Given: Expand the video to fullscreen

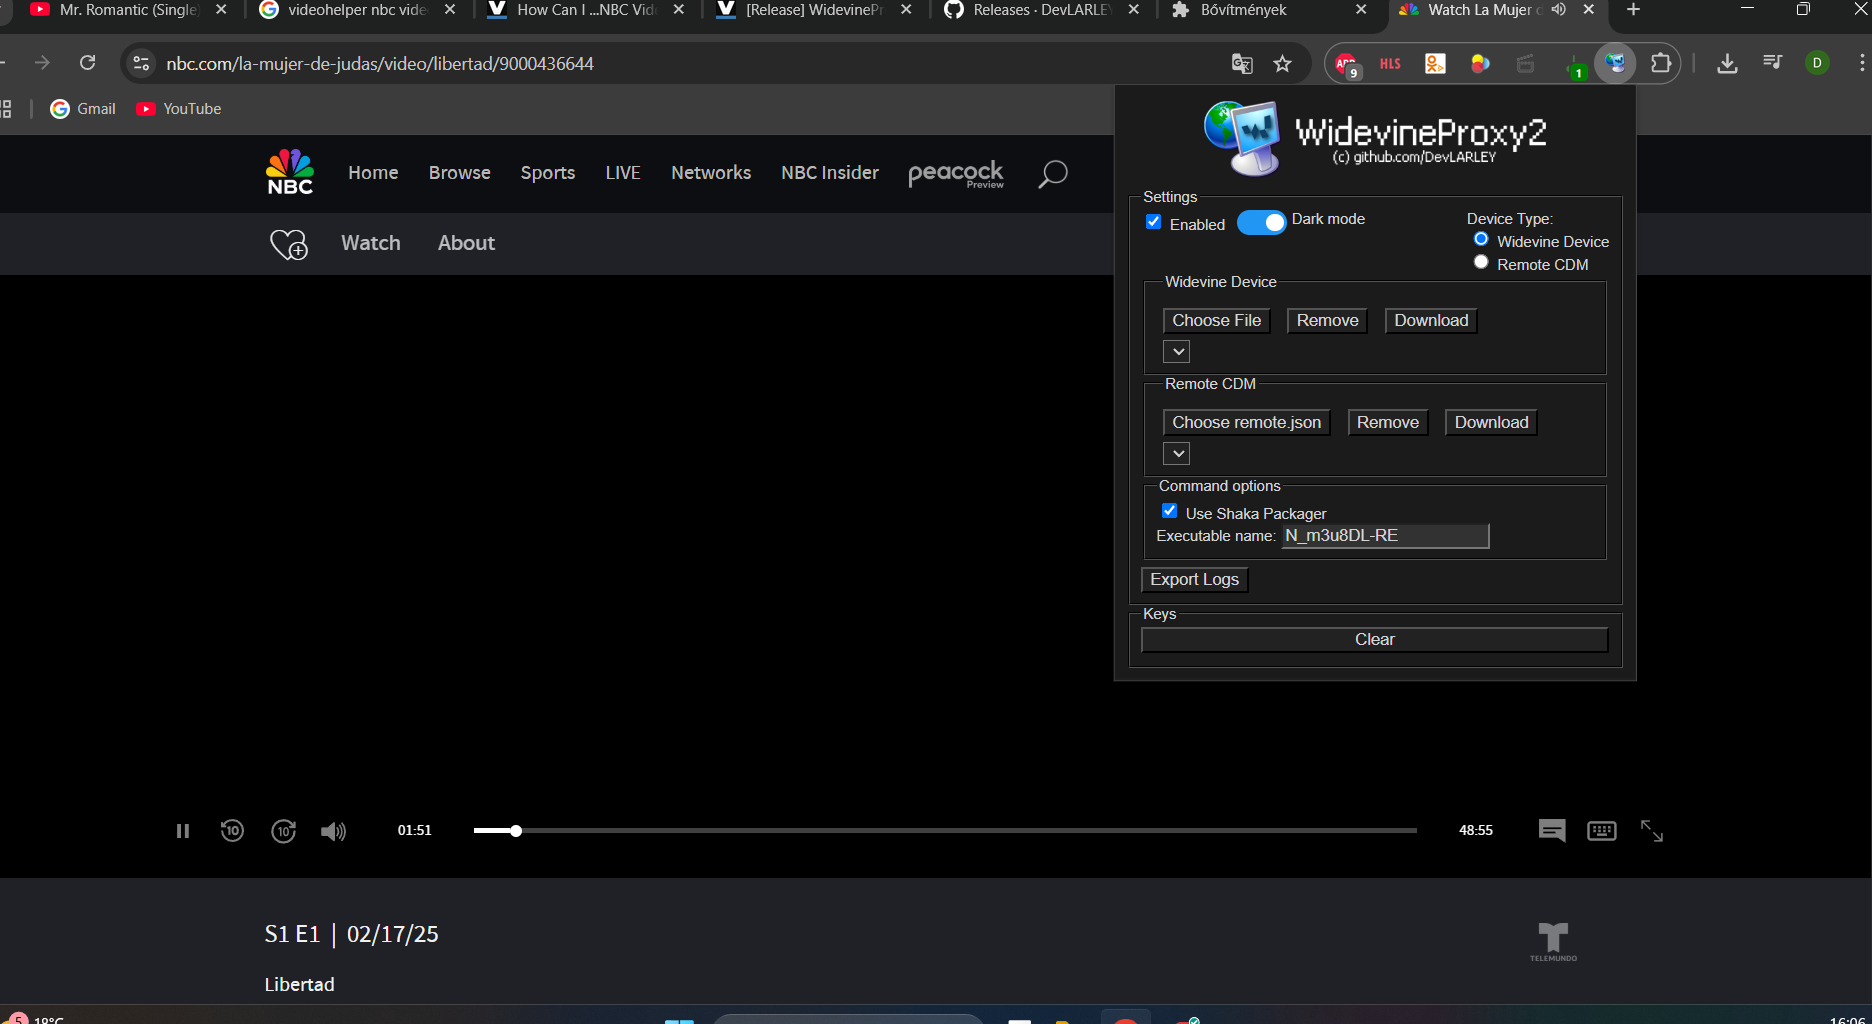Looking at the screenshot, I should (1652, 831).
